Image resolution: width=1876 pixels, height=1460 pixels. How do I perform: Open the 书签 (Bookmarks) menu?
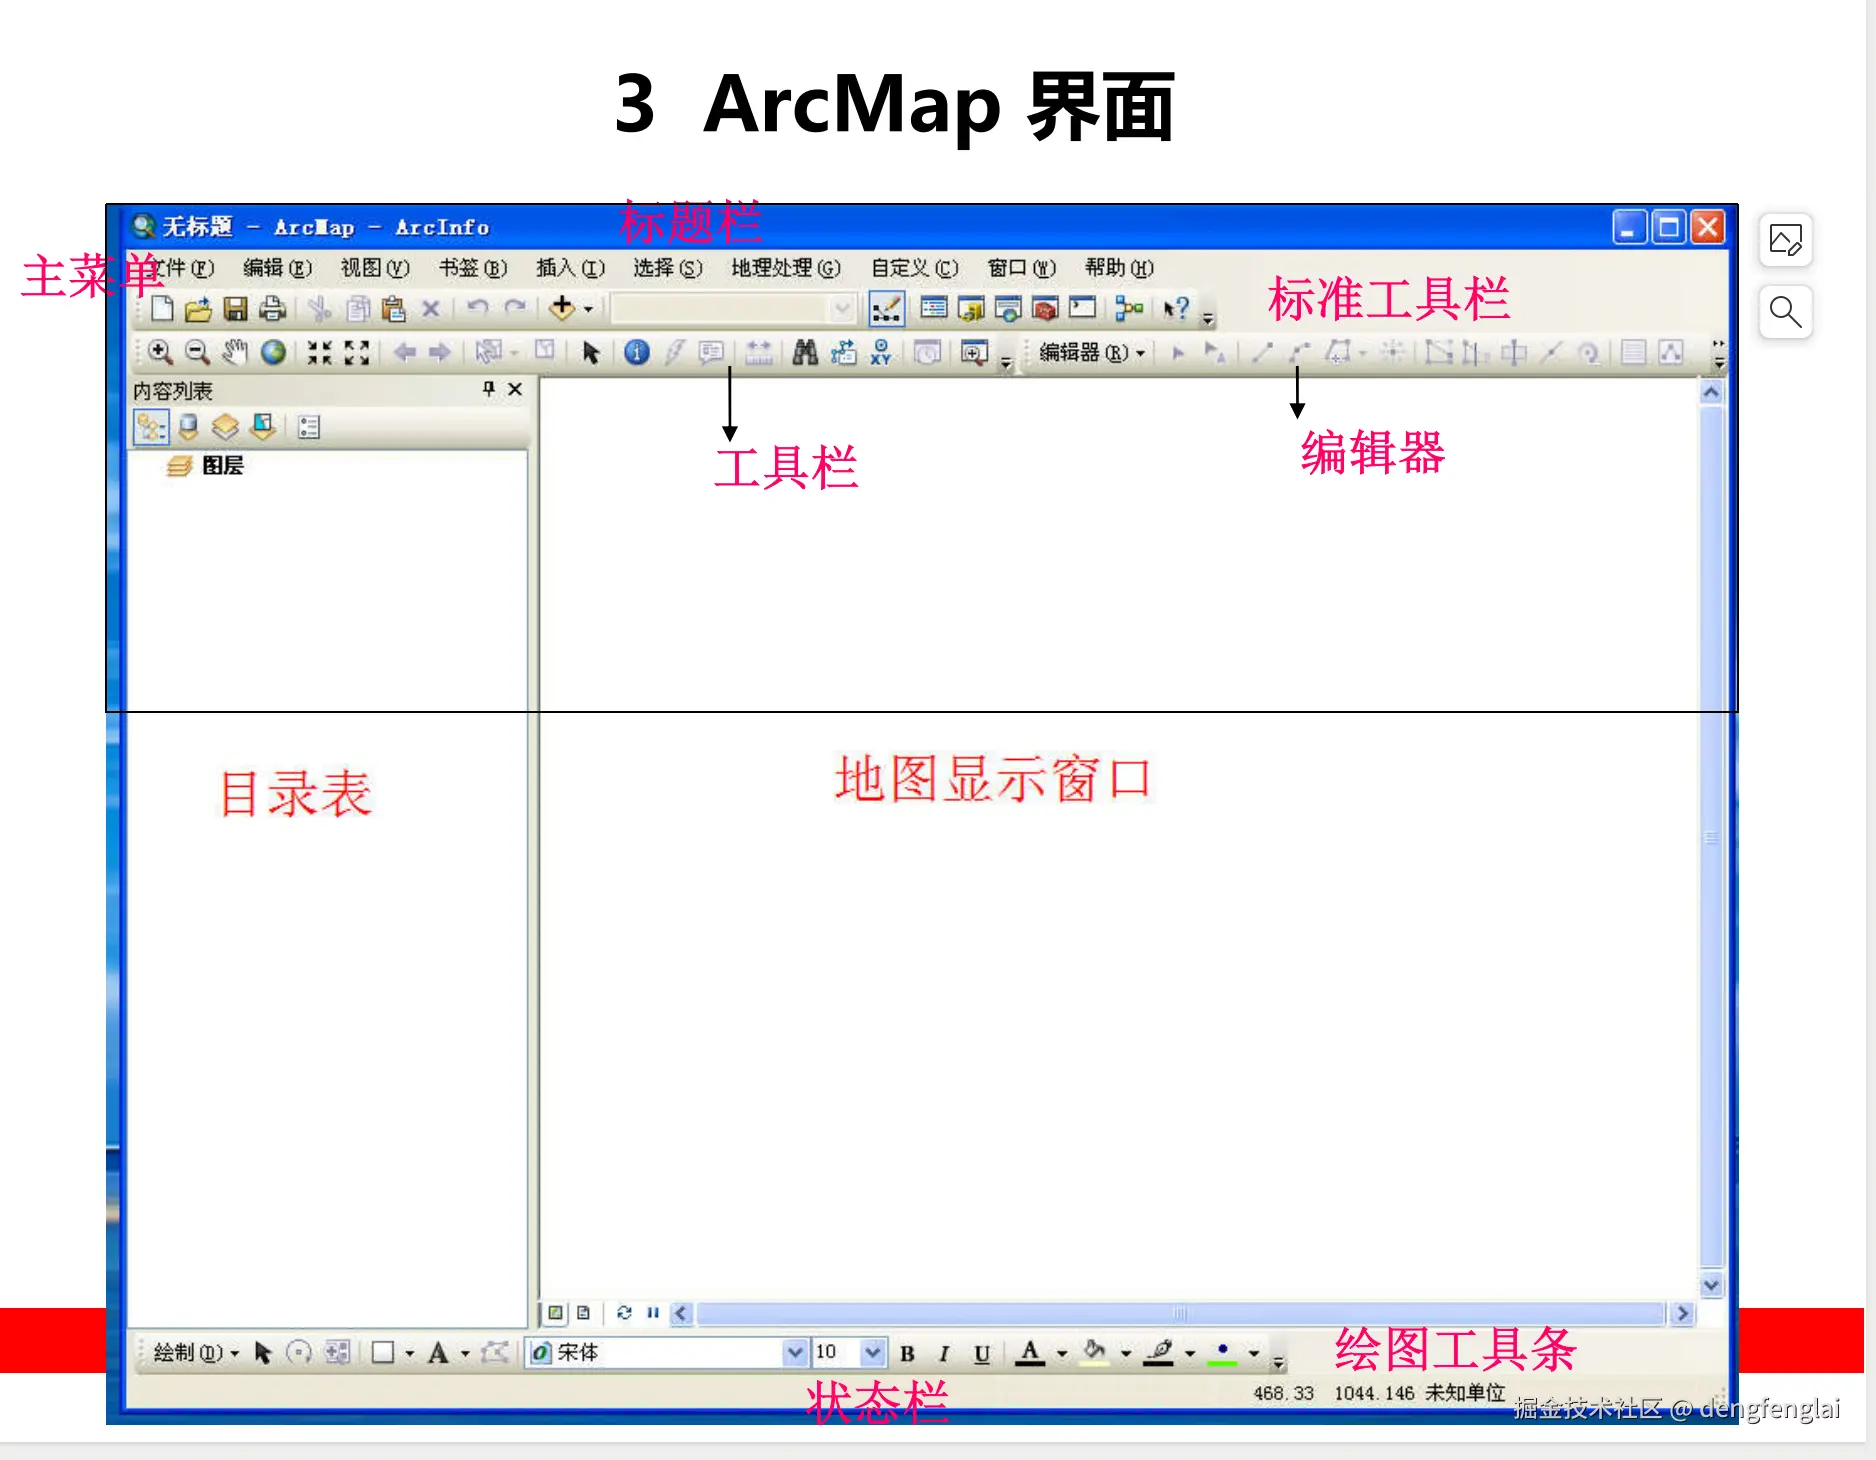[472, 268]
